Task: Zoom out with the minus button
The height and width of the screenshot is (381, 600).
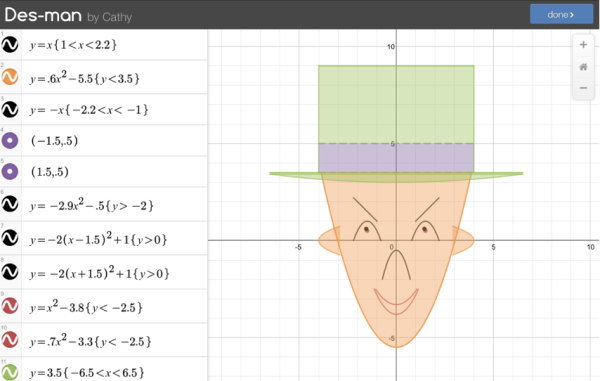Action: (583, 88)
